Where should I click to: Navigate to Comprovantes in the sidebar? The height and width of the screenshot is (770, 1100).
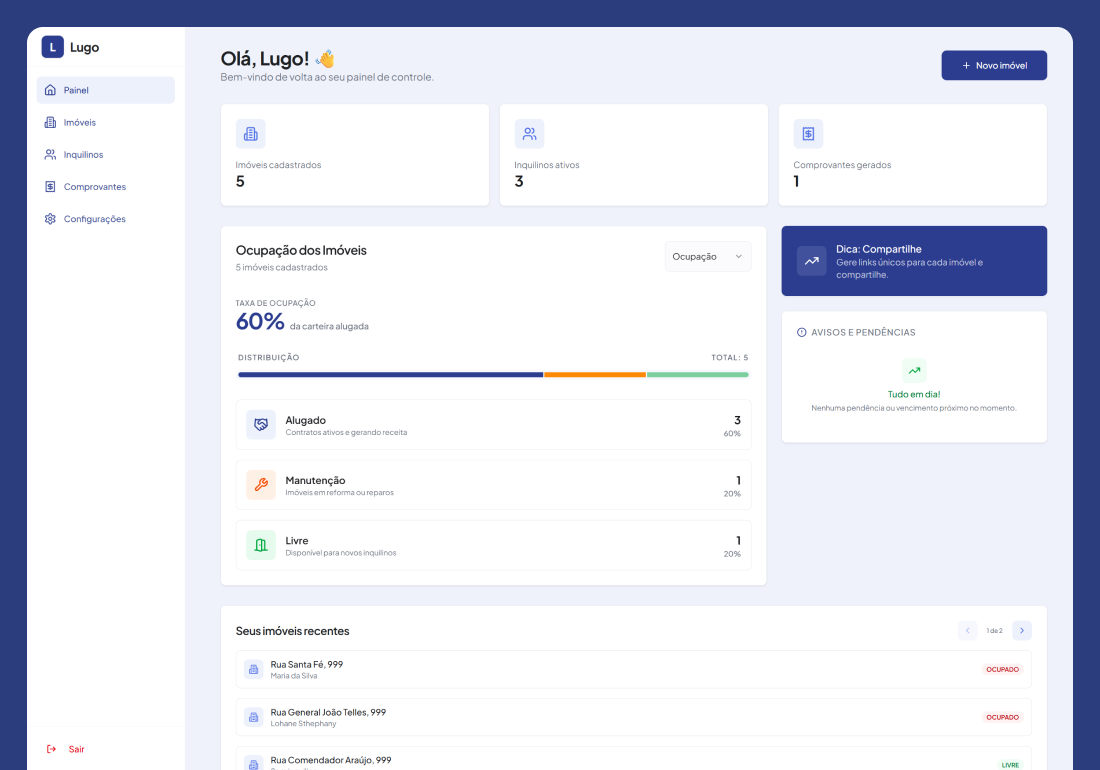94,186
